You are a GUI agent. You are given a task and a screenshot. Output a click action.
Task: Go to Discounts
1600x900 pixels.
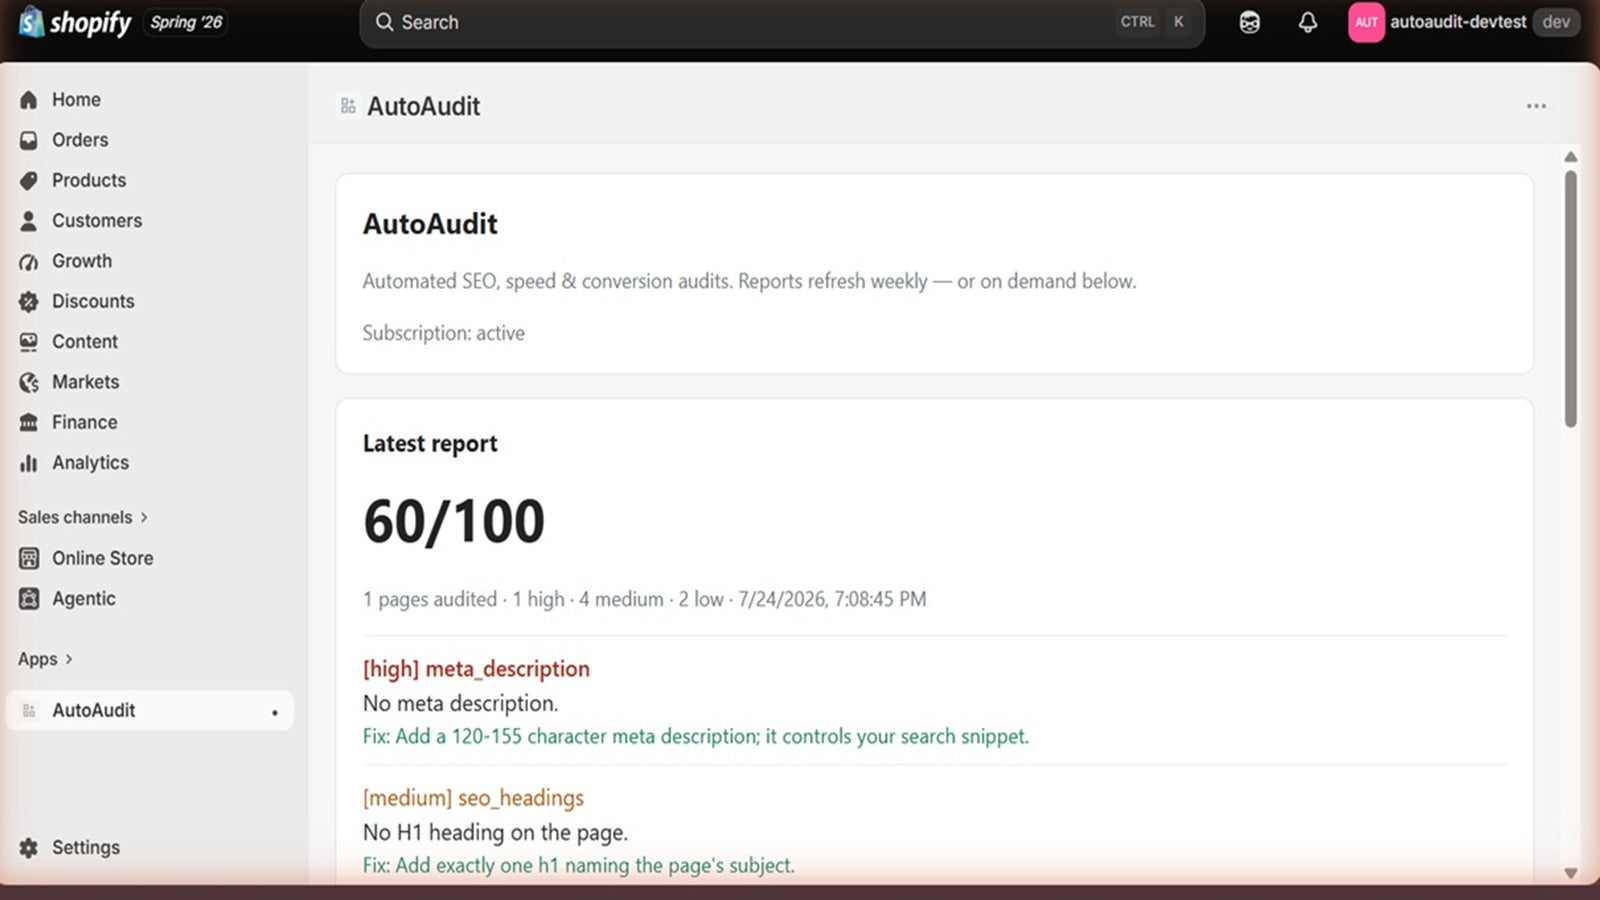coord(93,301)
